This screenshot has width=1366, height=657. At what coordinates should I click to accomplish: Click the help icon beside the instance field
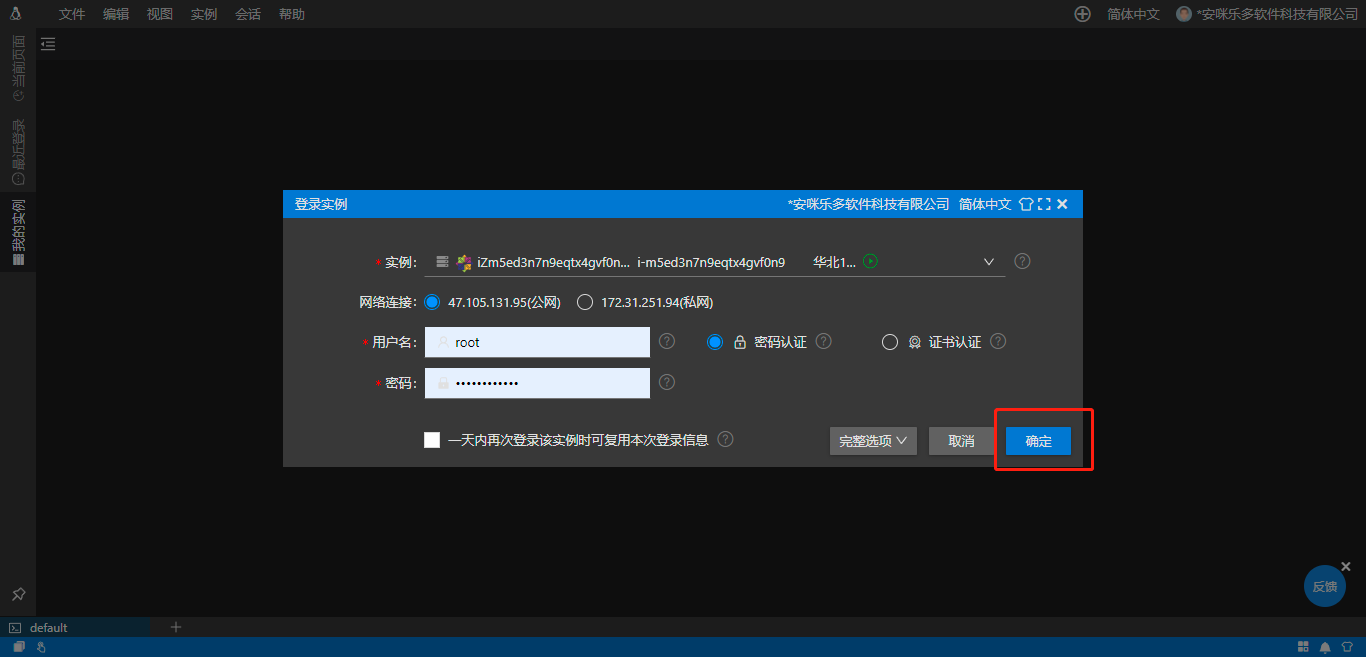[x=1022, y=261]
